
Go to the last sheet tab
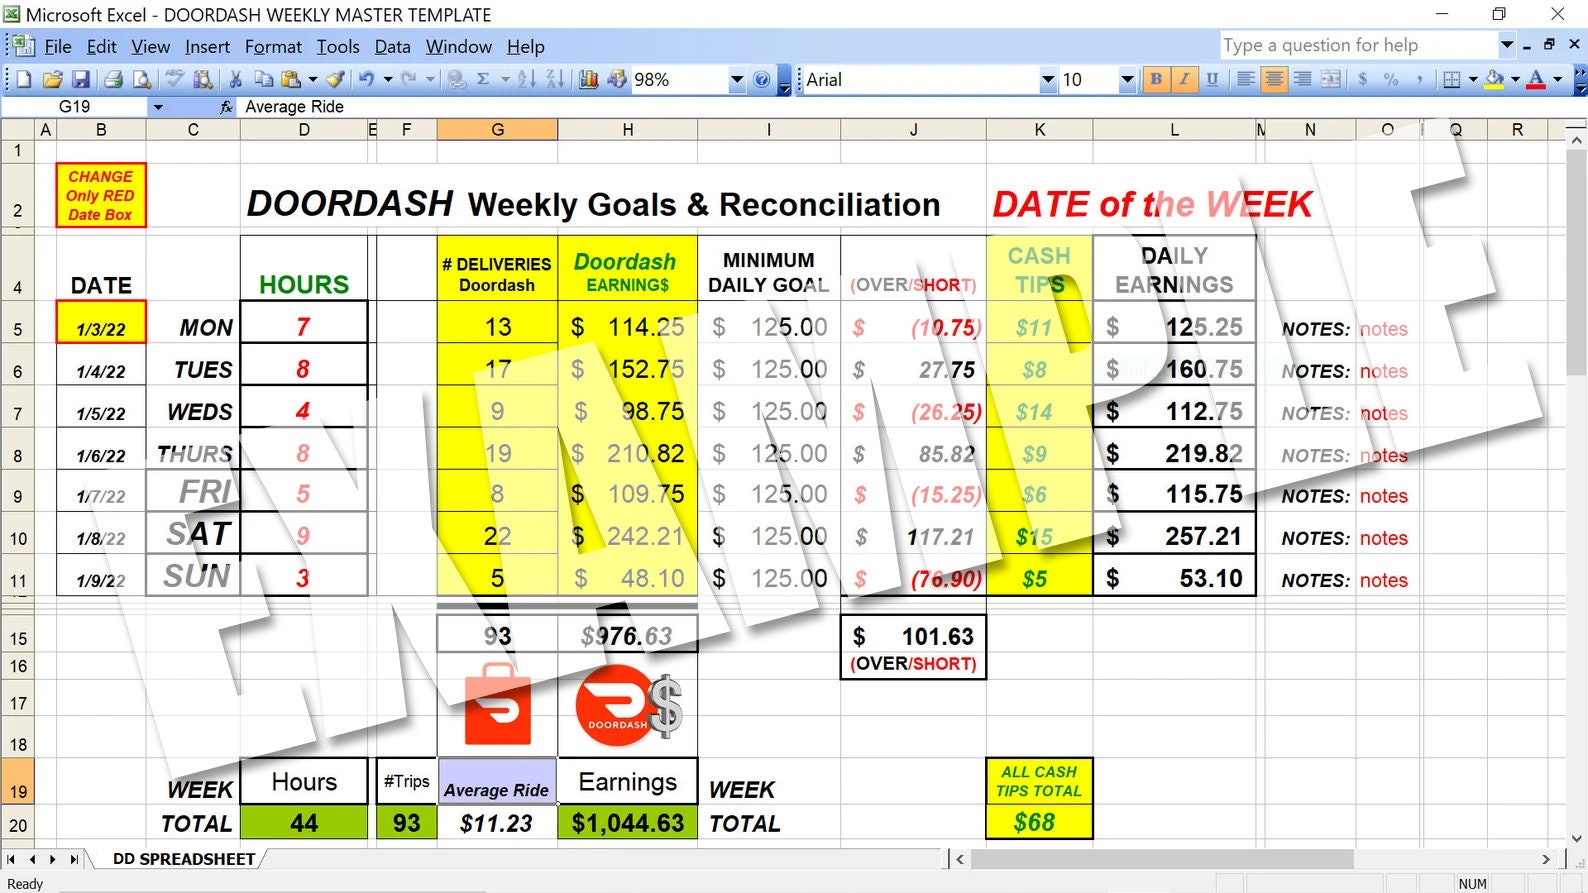[74, 859]
